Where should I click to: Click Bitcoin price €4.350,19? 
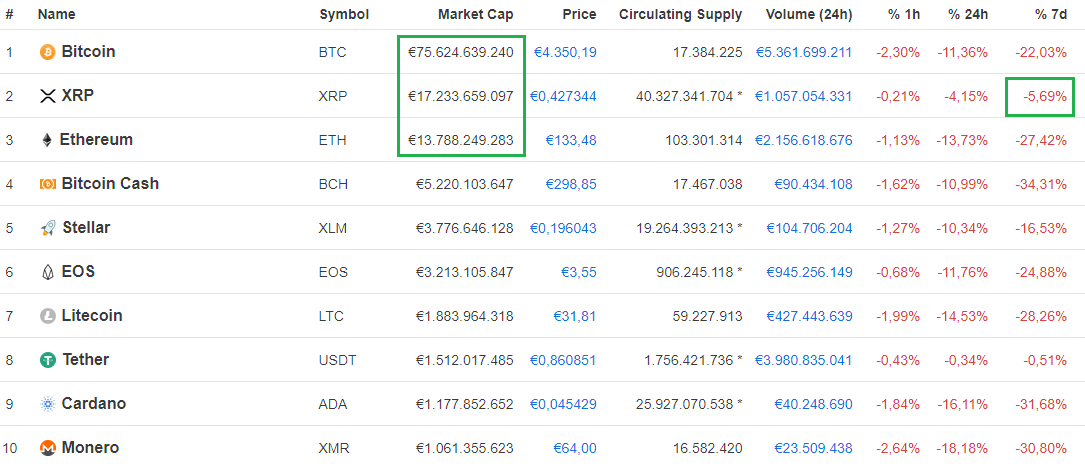click(x=565, y=52)
